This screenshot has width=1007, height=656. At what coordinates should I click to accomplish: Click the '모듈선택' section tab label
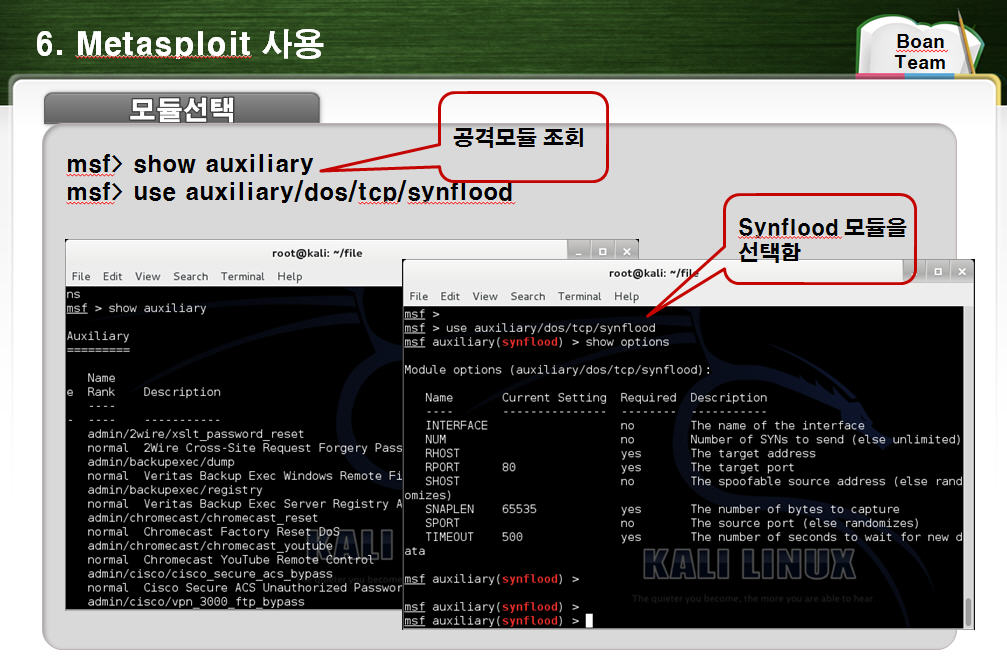tap(182, 109)
